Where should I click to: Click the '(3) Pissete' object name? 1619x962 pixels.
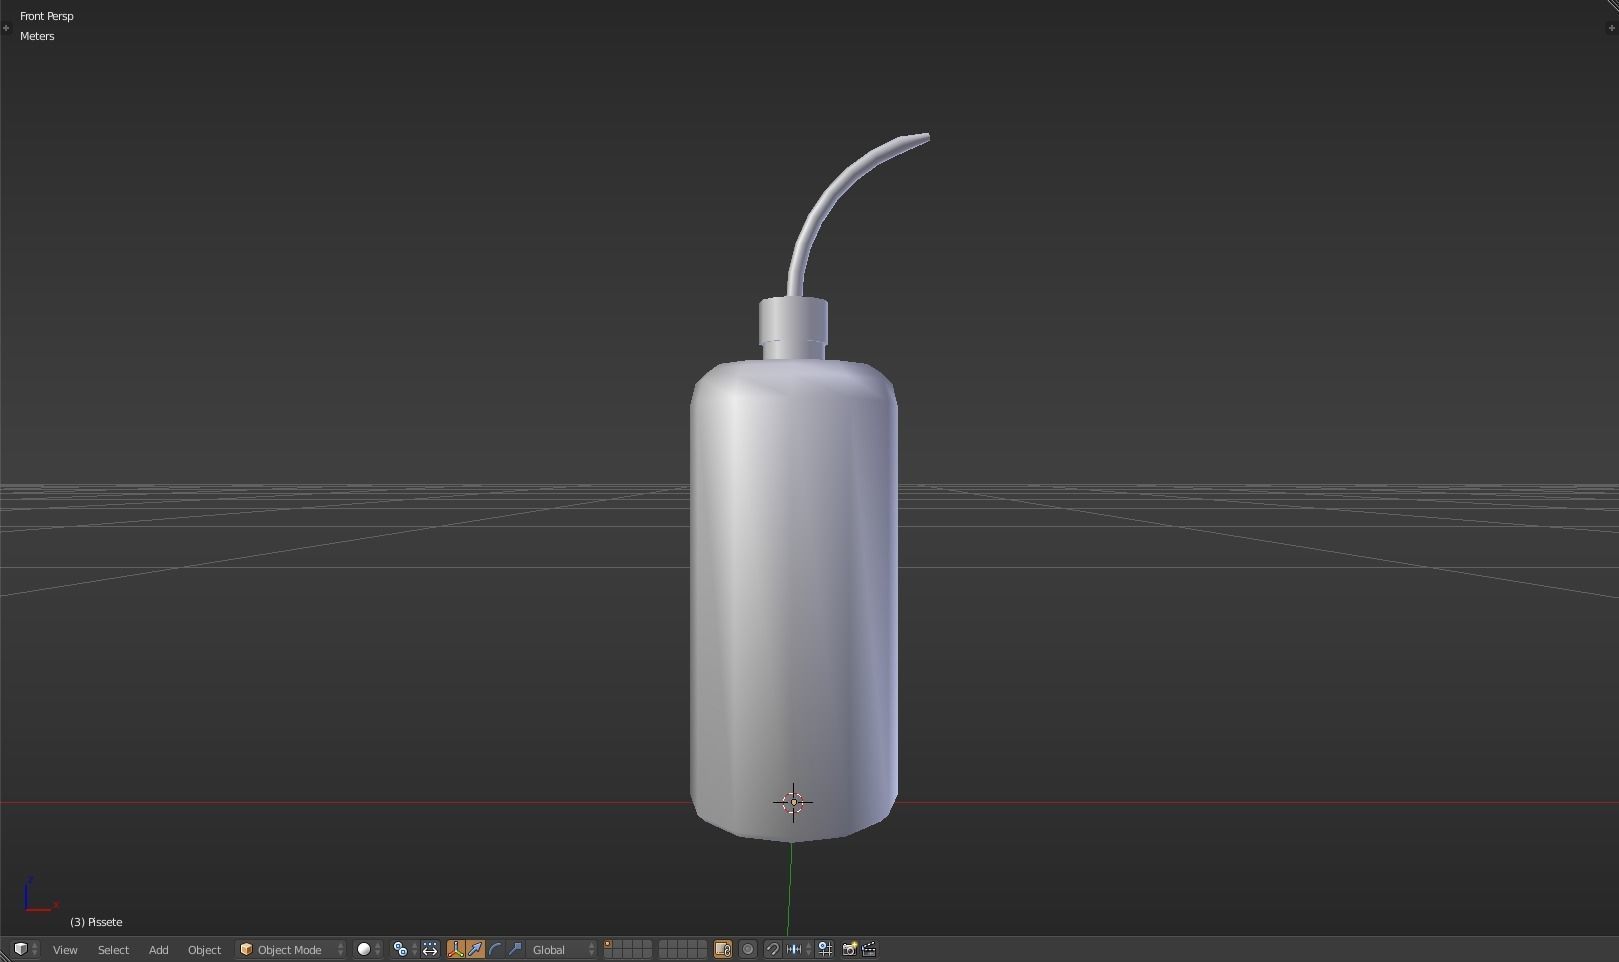pyautogui.click(x=96, y=922)
